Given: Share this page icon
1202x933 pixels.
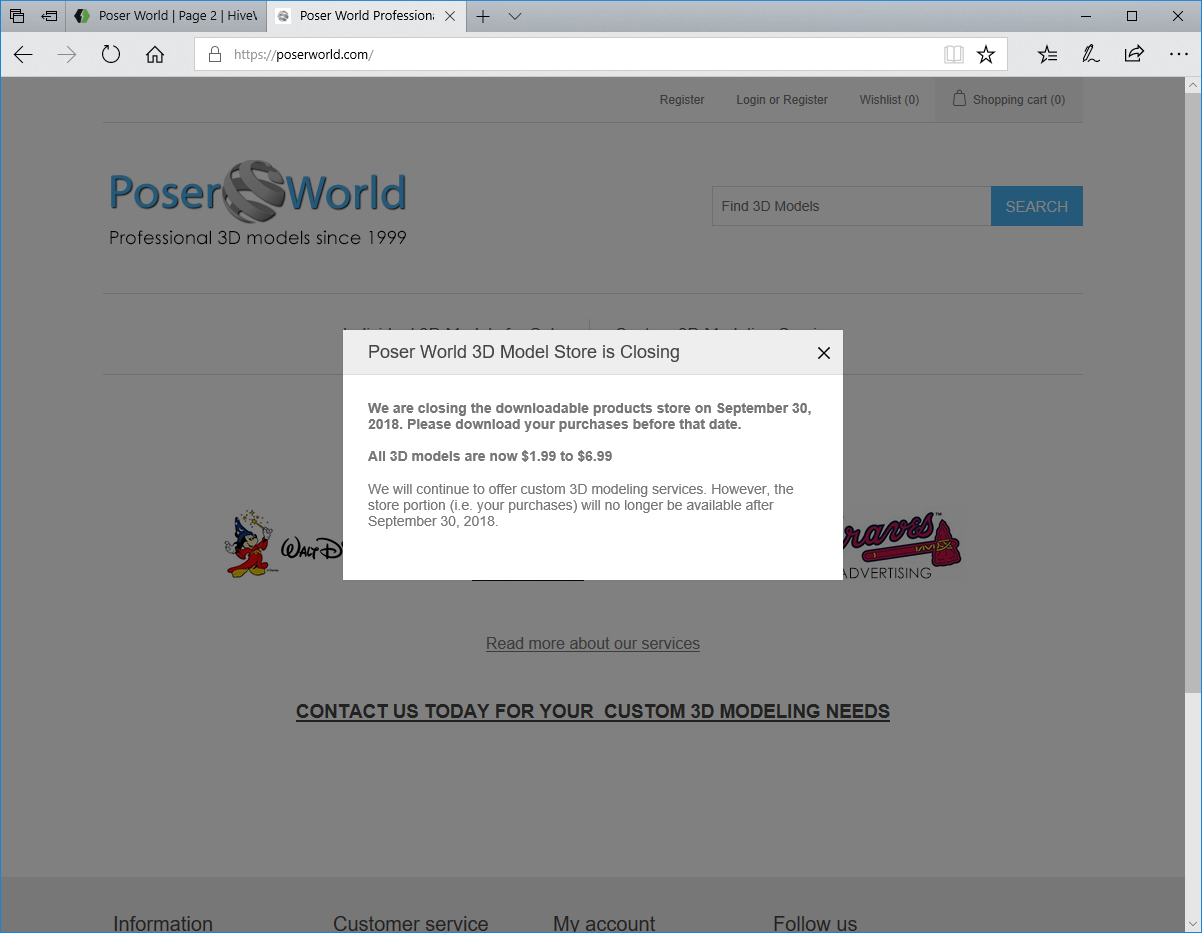Looking at the screenshot, I should tap(1134, 55).
